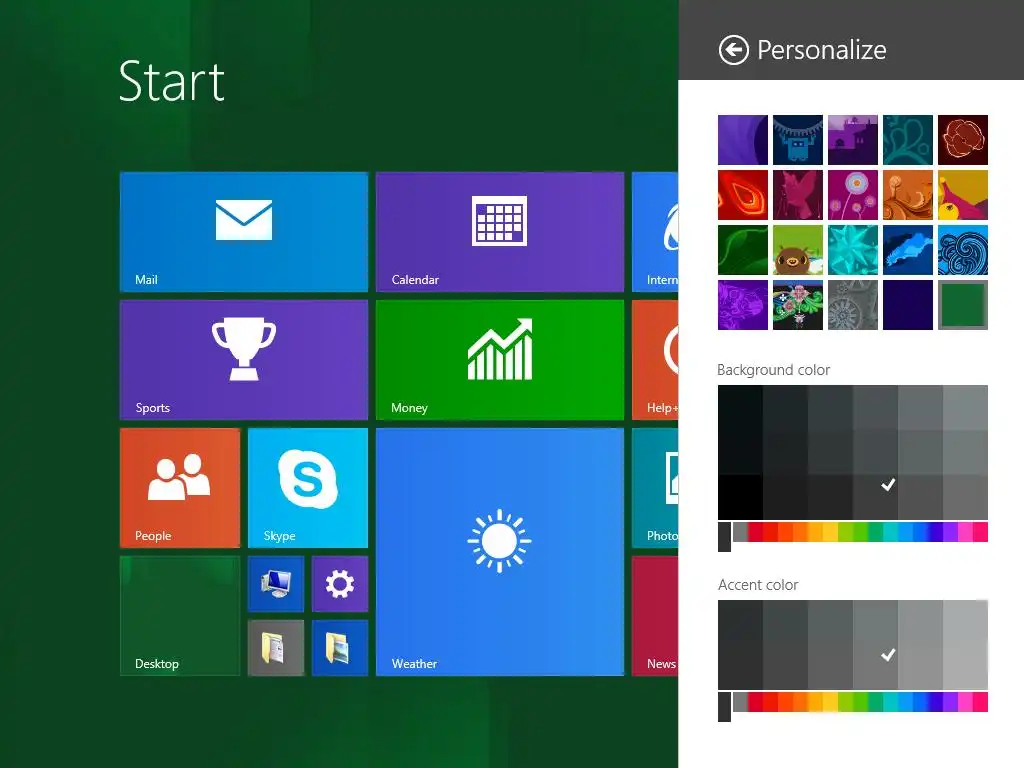The height and width of the screenshot is (768, 1024).
Task: Open the red News tile
Action: click(x=655, y=616)
